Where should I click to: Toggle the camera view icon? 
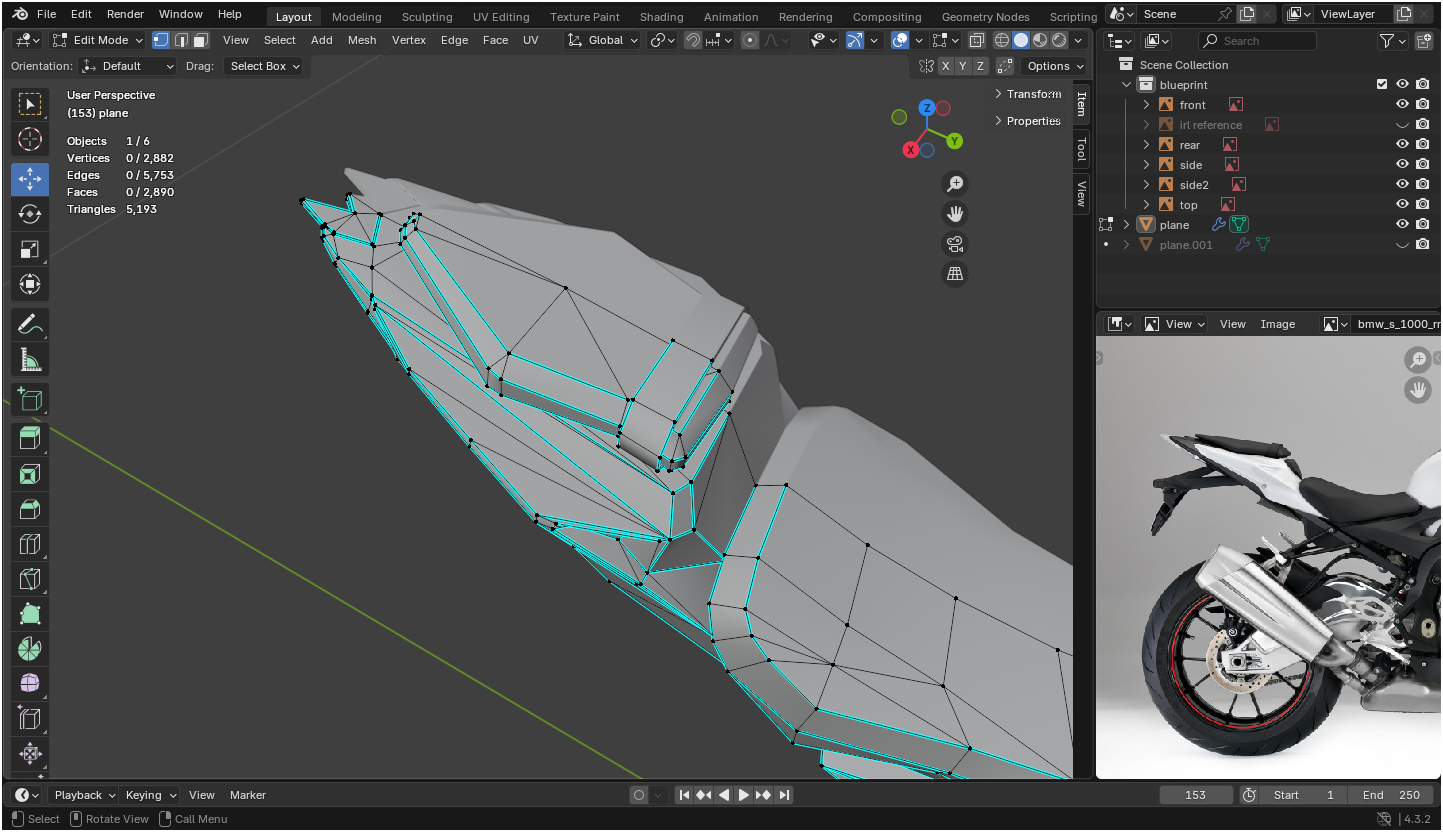coord(955,244)
